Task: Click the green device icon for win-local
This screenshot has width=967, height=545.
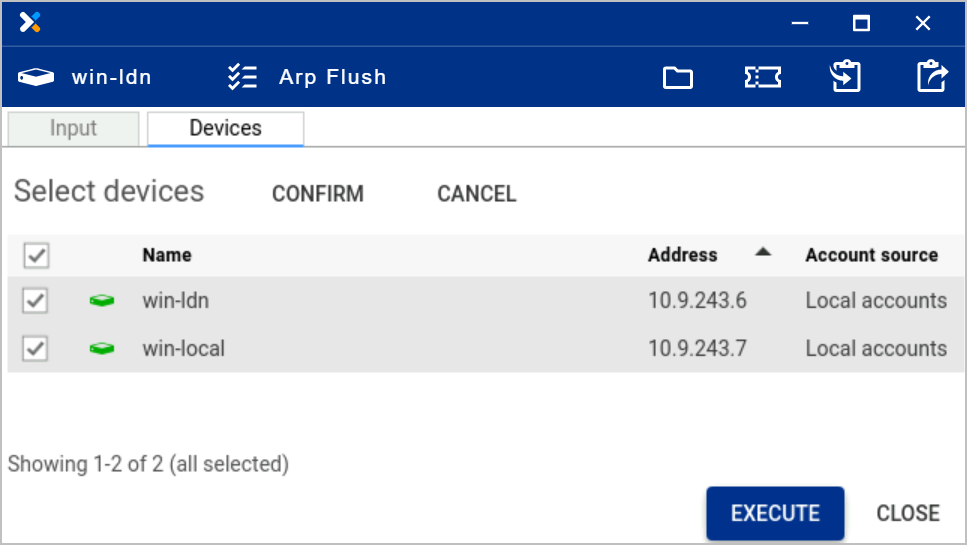Action: 102,349
